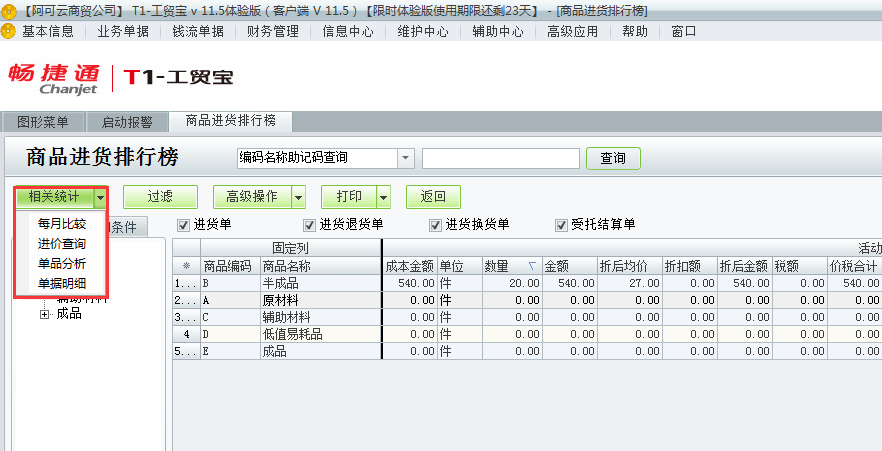Viewport: 882px width, 451px height.
Task: Open the 打印 dropdown arrow
Action: coord(384,197)
